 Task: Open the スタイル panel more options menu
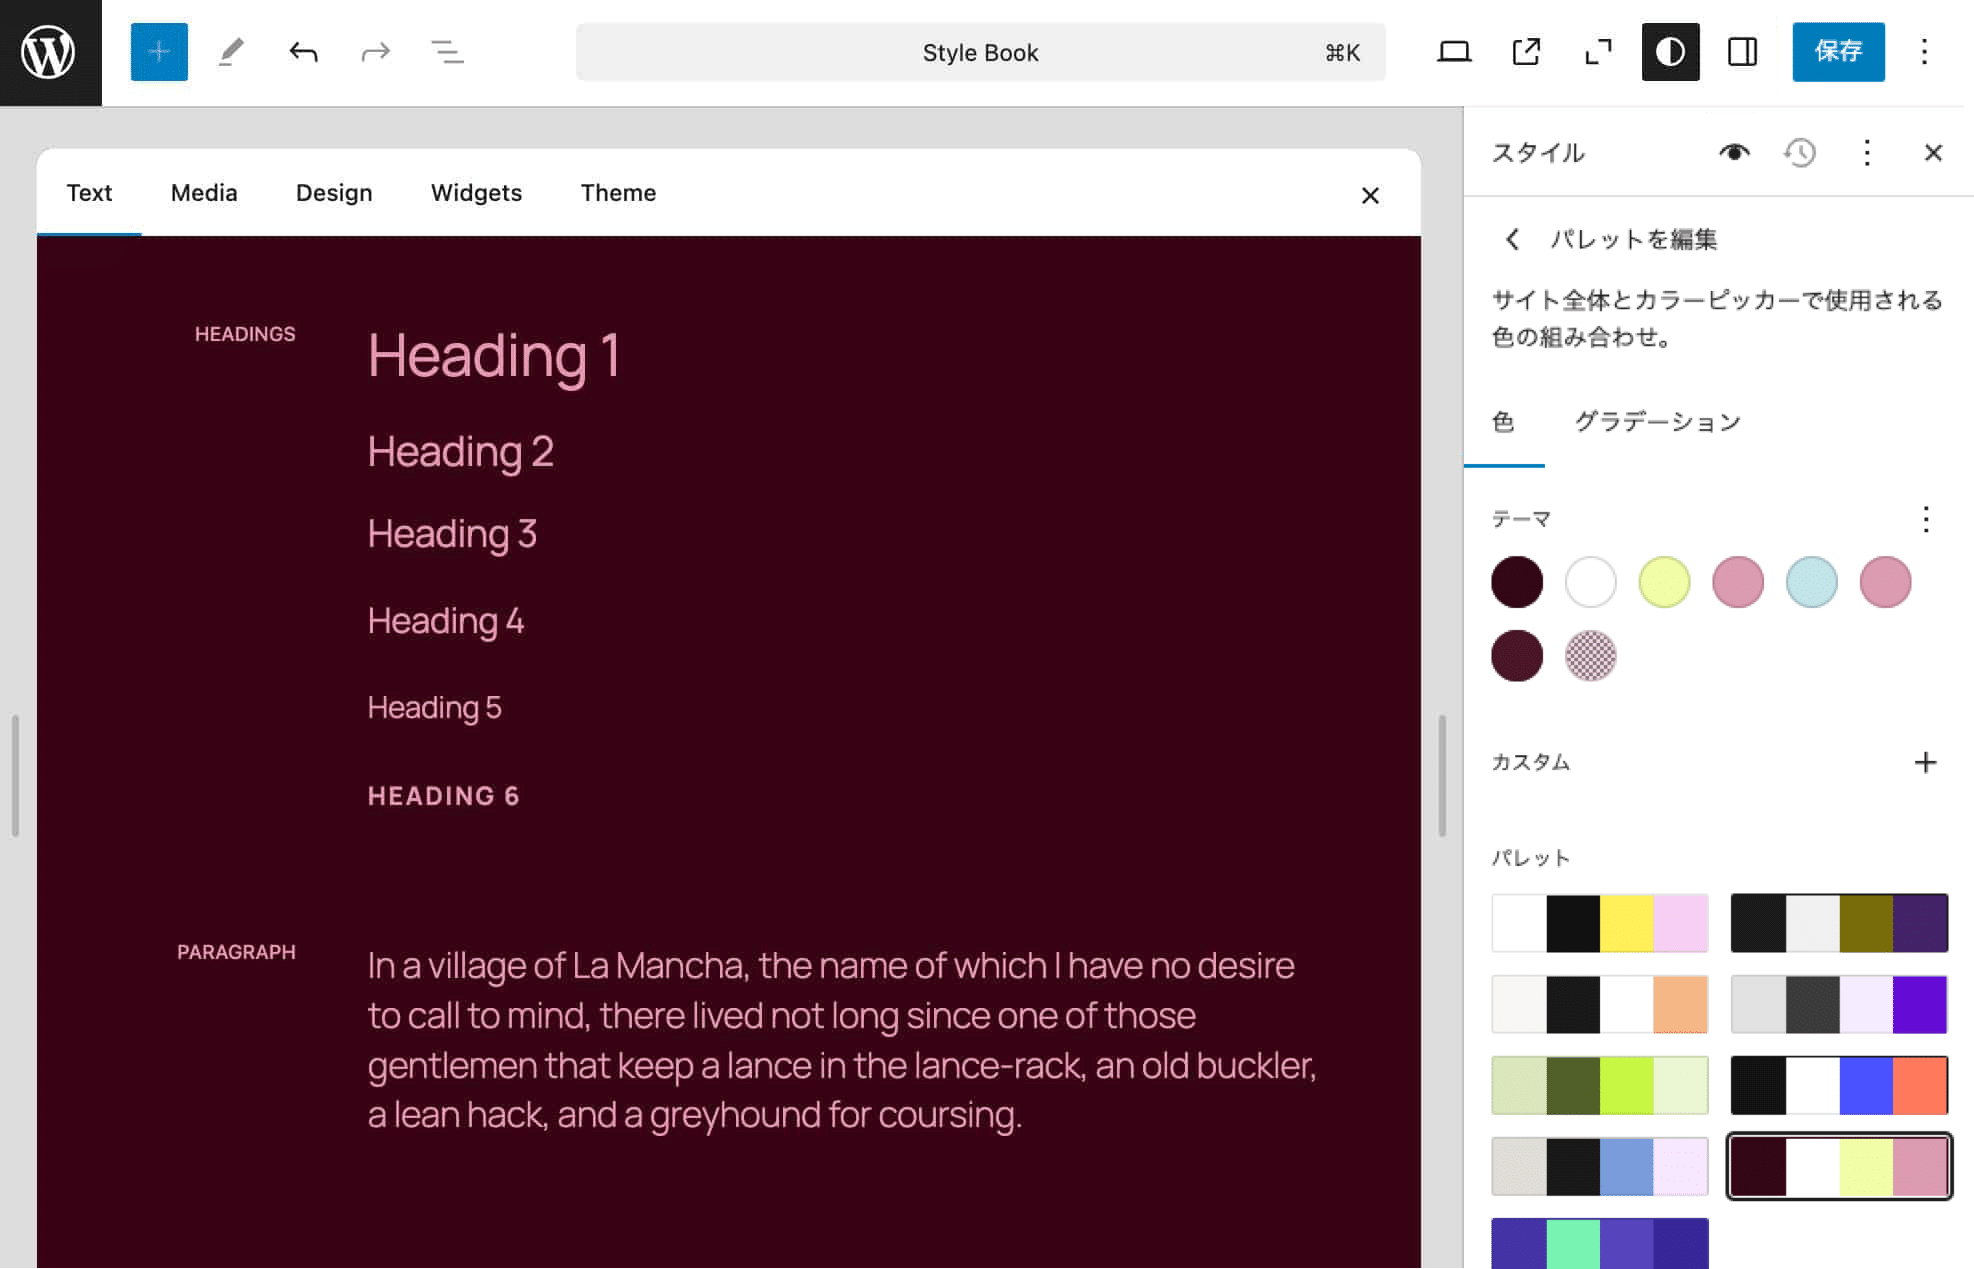point(1866,153)
